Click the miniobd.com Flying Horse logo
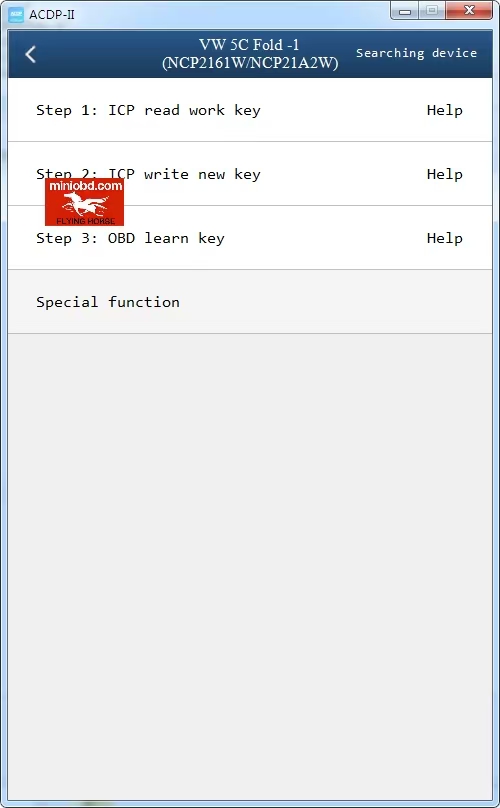Viewport: 500px width, 808px height. (85, 202)
